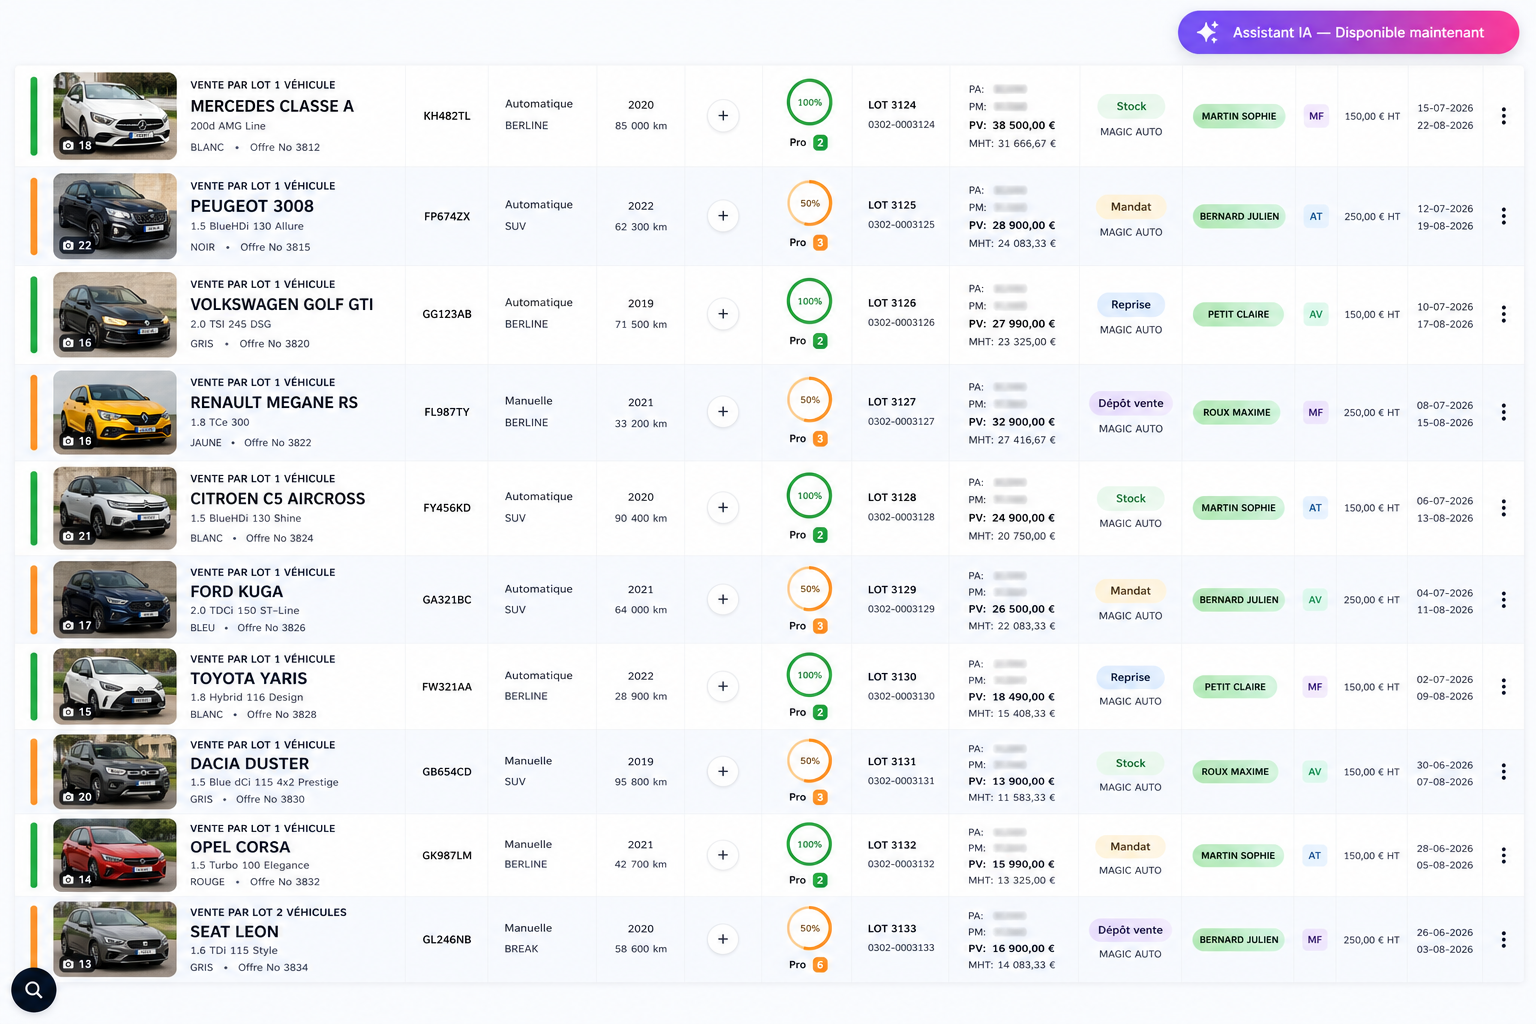Click reference 0302-0003130

coord(901,696)
